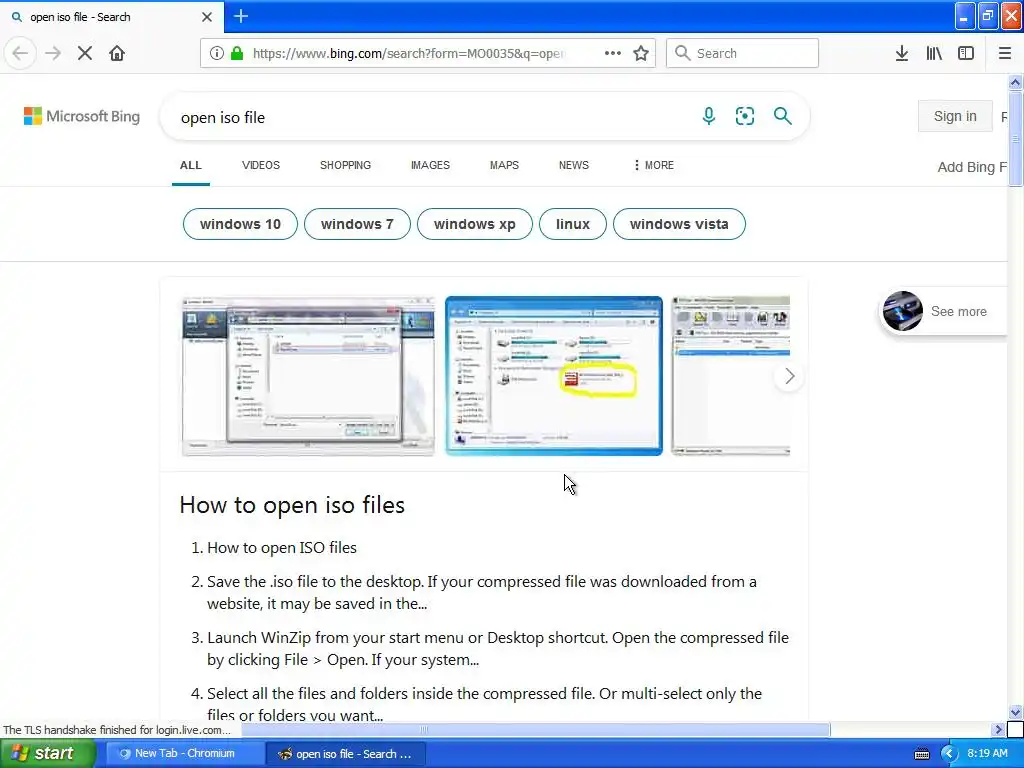
Task: Open the VIDEOS results tab
Action: pos(261,165)
